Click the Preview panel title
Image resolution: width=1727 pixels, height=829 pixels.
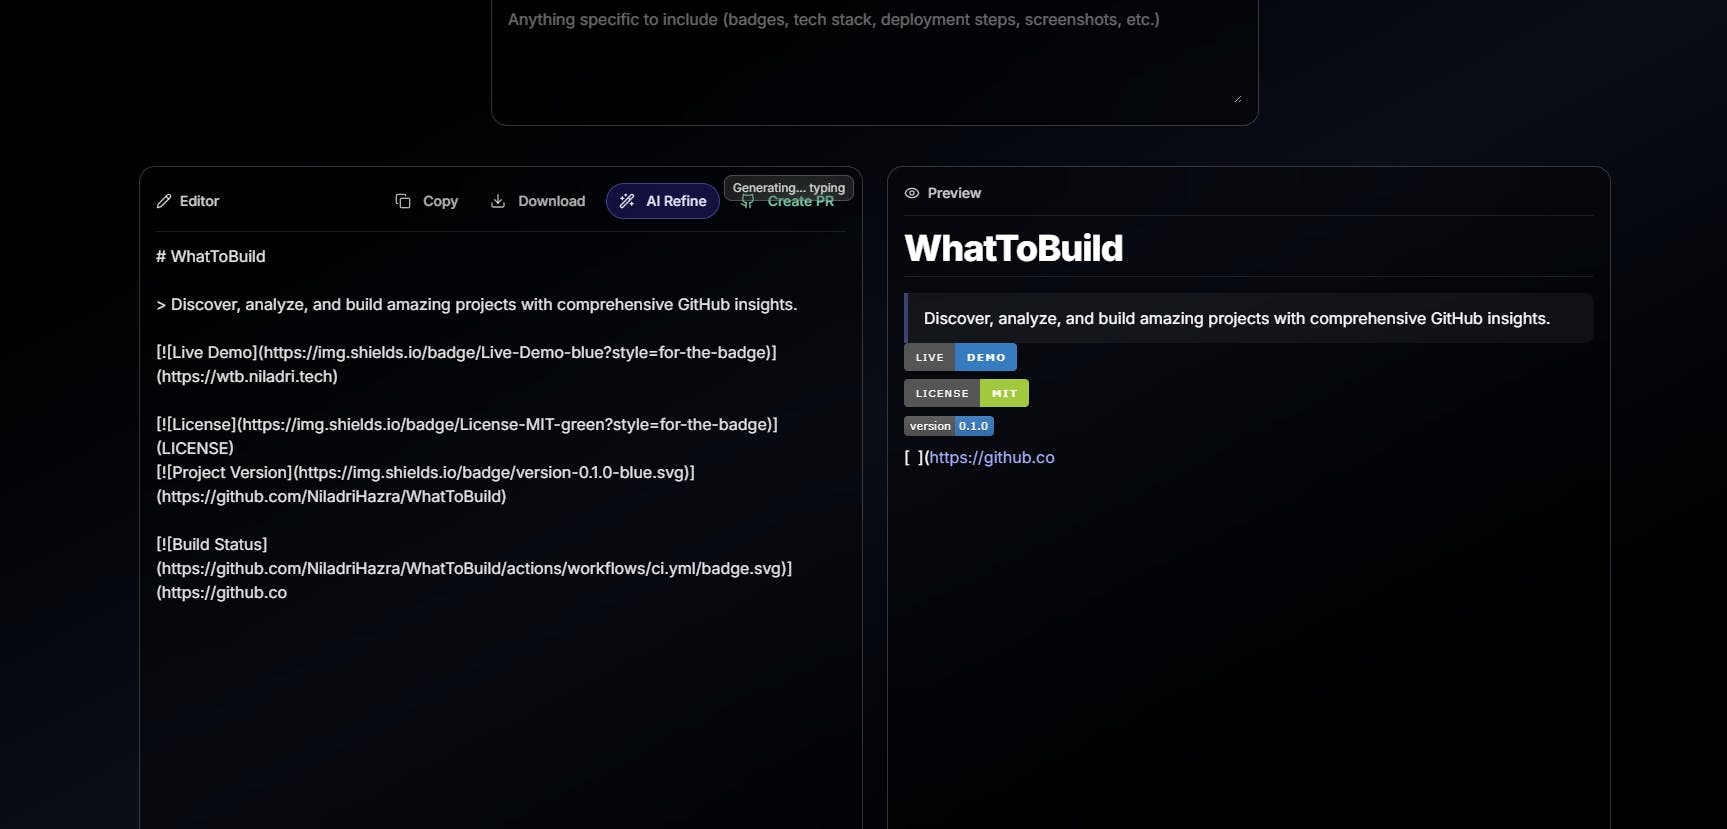pos(954,193)
